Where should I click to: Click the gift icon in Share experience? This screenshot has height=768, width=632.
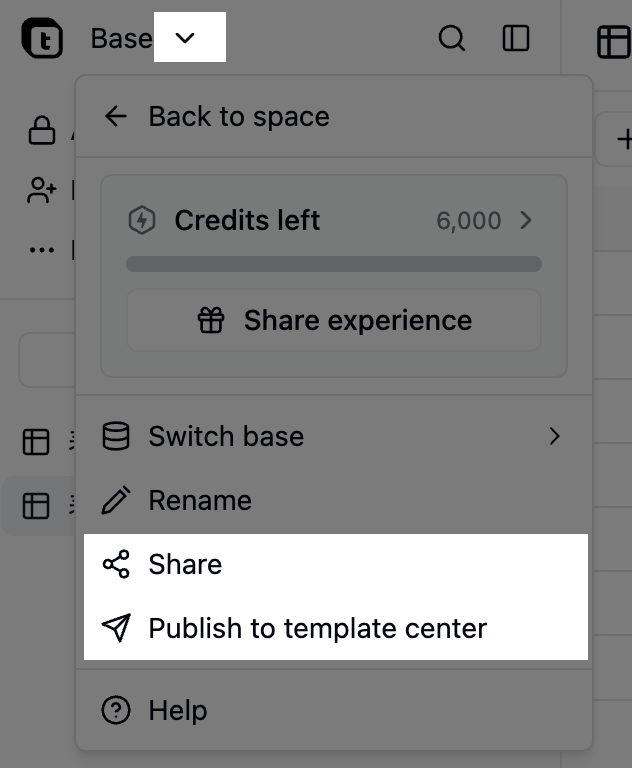coord(211,321)
